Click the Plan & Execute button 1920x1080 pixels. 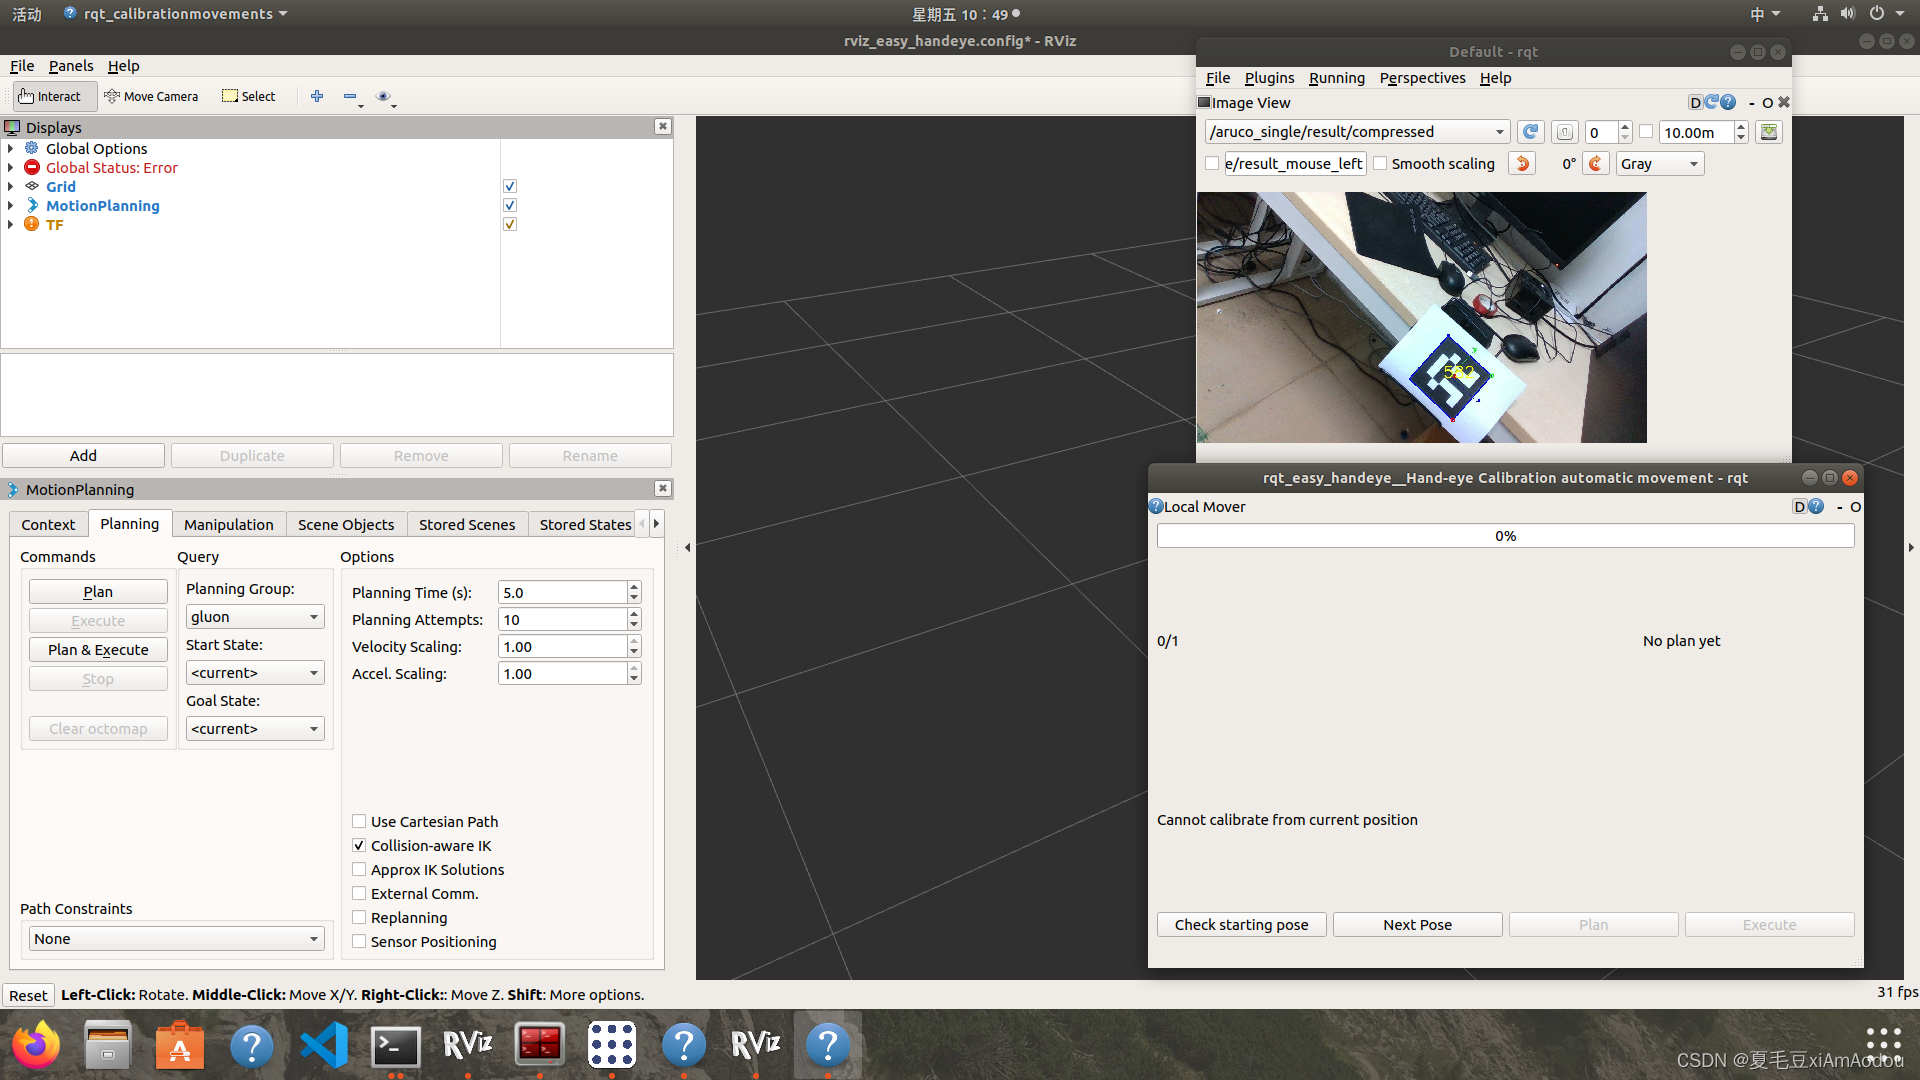pos(98,650)
